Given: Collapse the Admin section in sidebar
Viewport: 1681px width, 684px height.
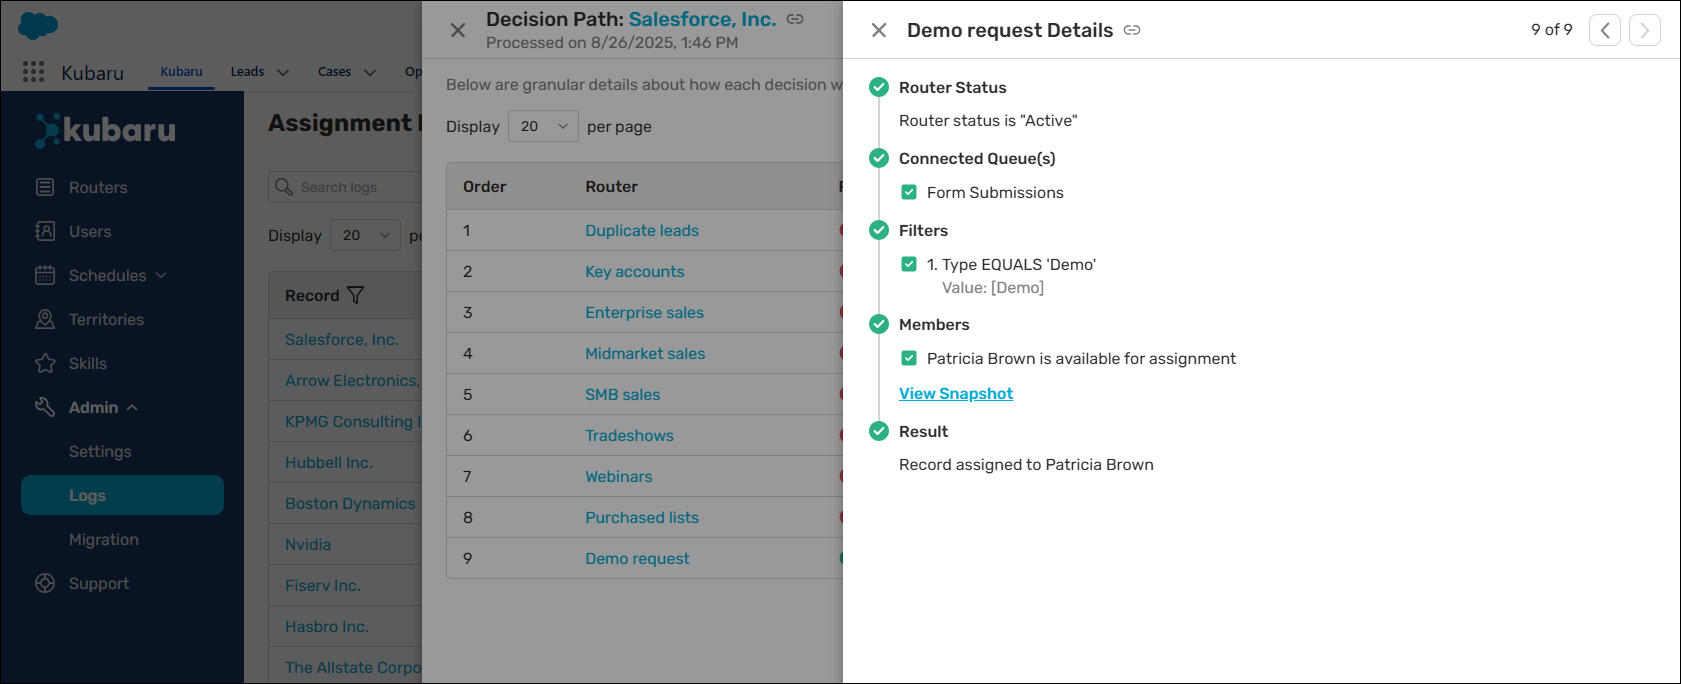Looking at the screenshot, I should (x=132, y=407).
